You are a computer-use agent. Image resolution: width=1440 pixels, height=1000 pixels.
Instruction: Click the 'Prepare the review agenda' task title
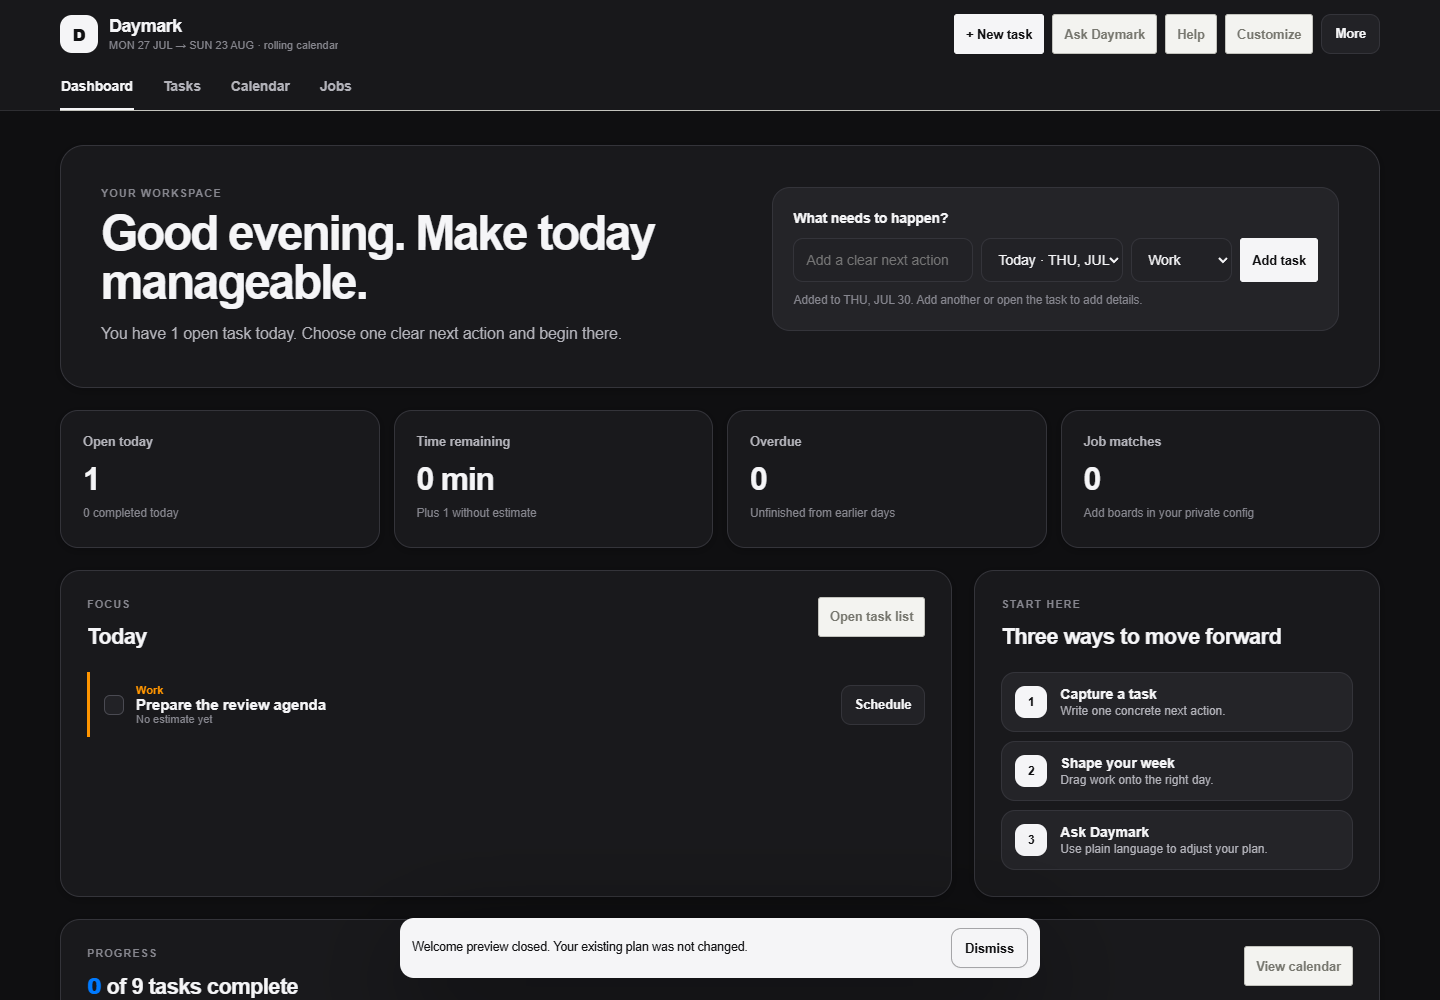(231, 705)
